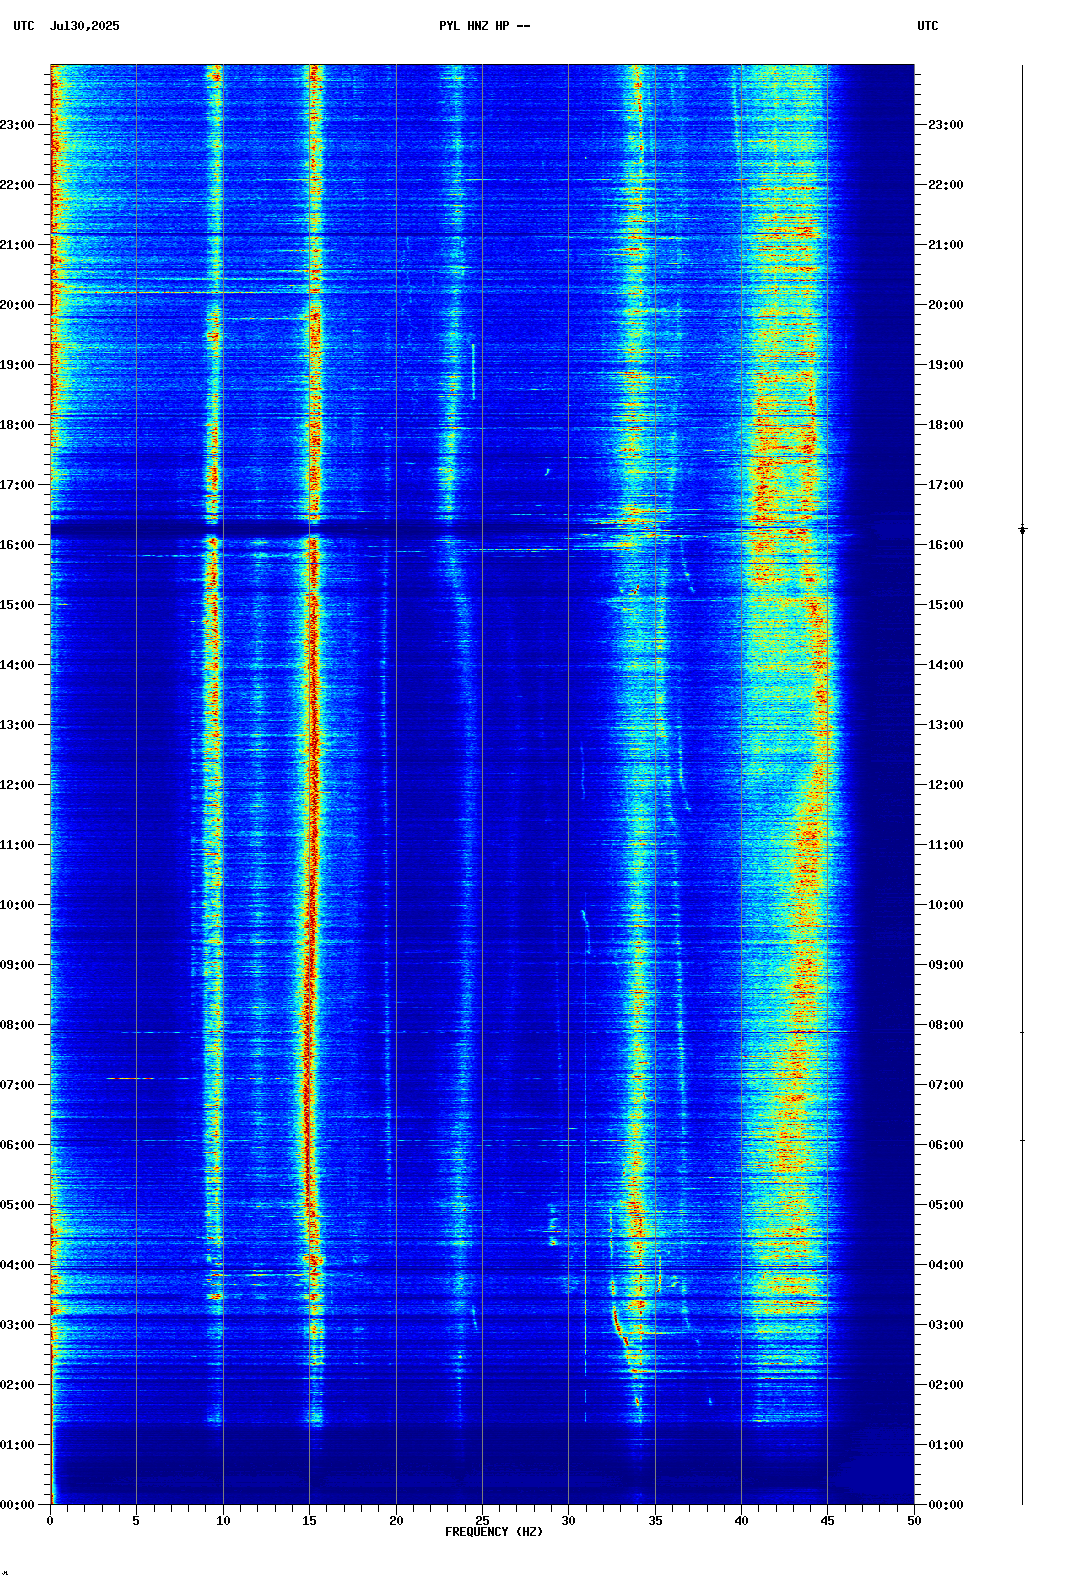Viewport: 1066px width, 1584px height.
Task: Click the 10:00 label on right time axis
Action: (946, 905)
